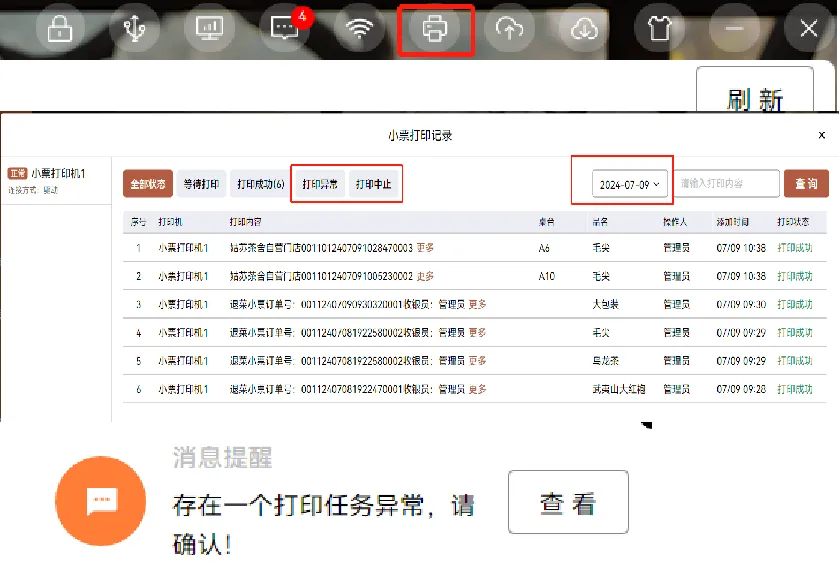Click the orange message reminder icon
Image resolution: width=840 pixels, height=584 pixels.
[101, 502]
